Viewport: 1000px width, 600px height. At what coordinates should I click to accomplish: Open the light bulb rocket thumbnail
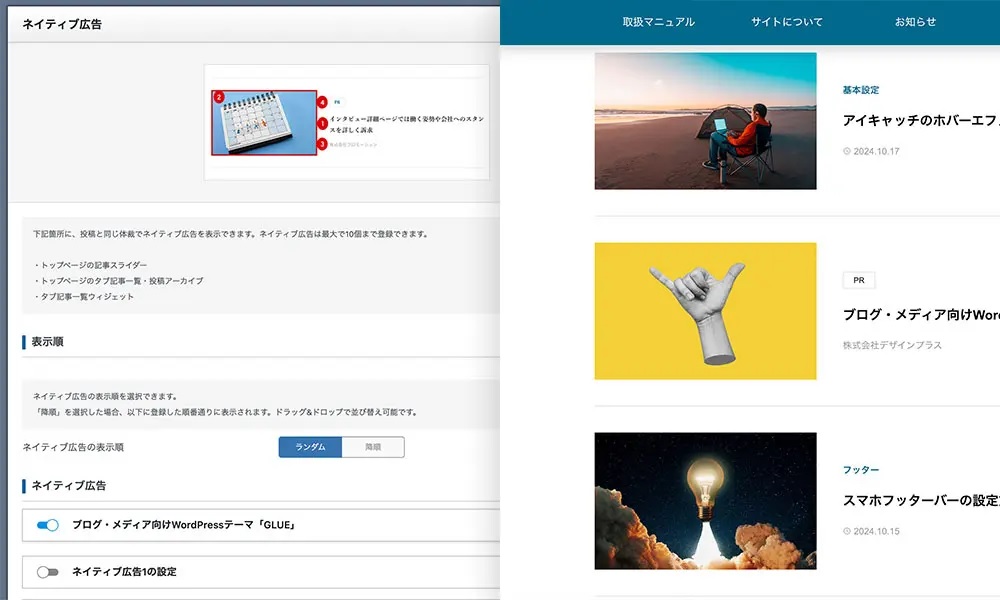click(x=705, y=501)
